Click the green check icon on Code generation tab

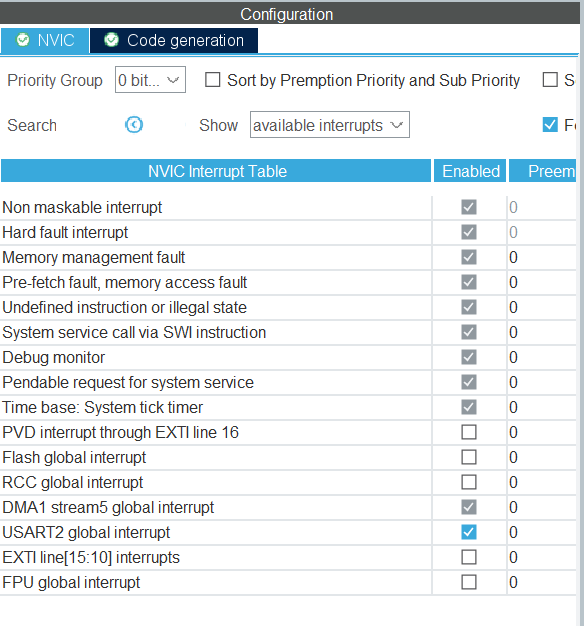pyautogui.click(x=111, y=40)
